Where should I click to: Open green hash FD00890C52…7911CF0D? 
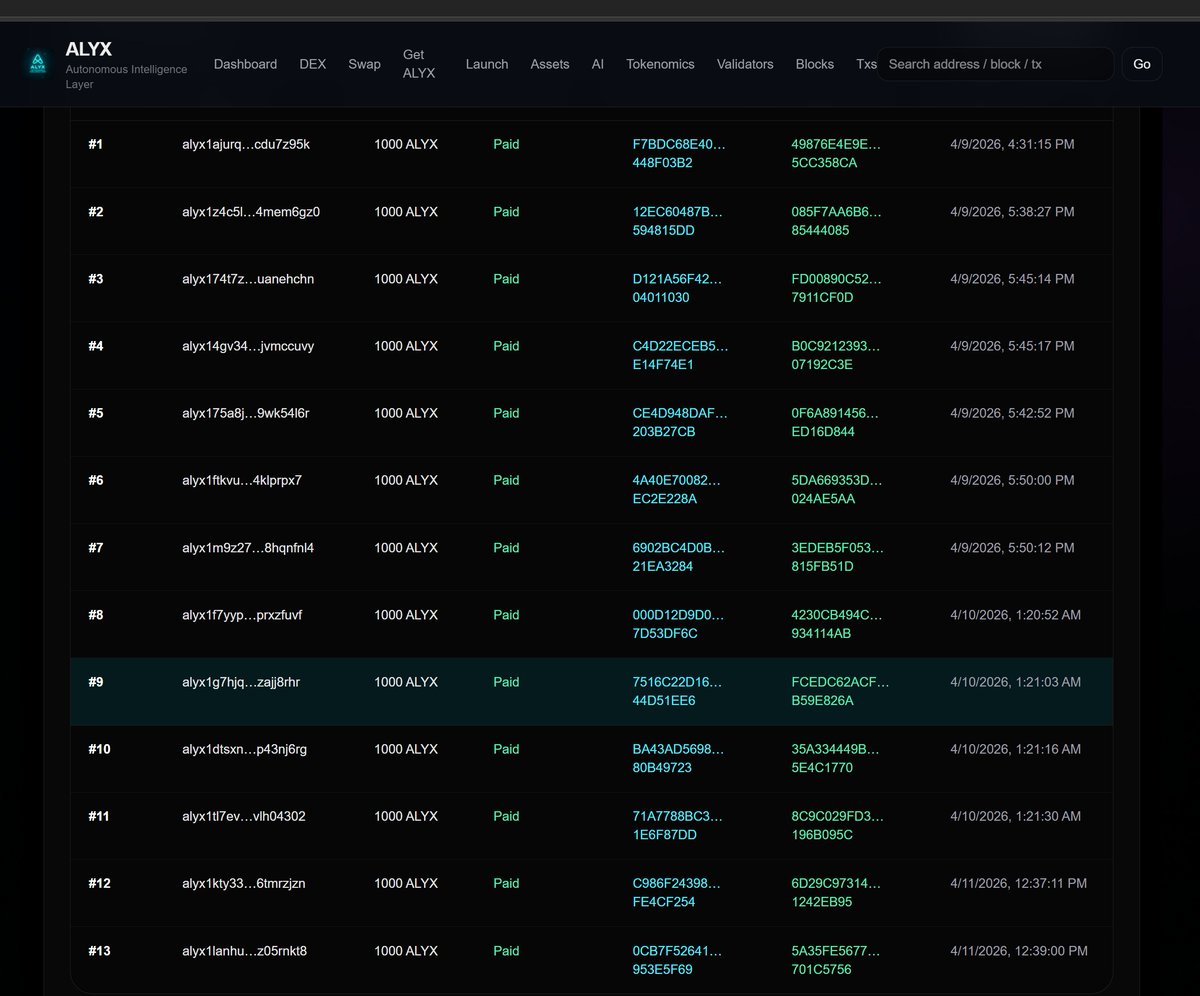pyautogui.click(x=837, y=288)
